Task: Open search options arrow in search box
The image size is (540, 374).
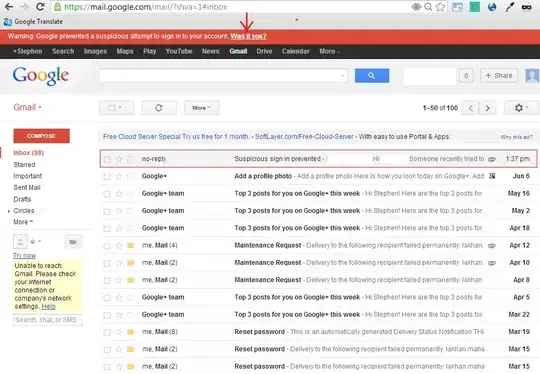Action: [342, 76]
